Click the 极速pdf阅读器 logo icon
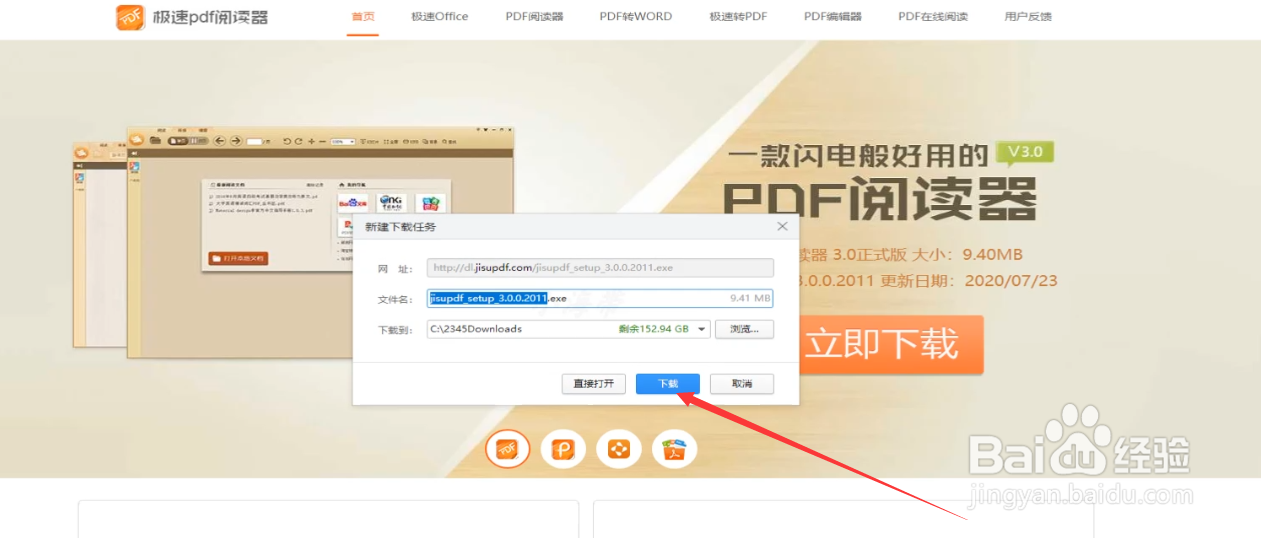1261x538 pixels. point(131,17)
